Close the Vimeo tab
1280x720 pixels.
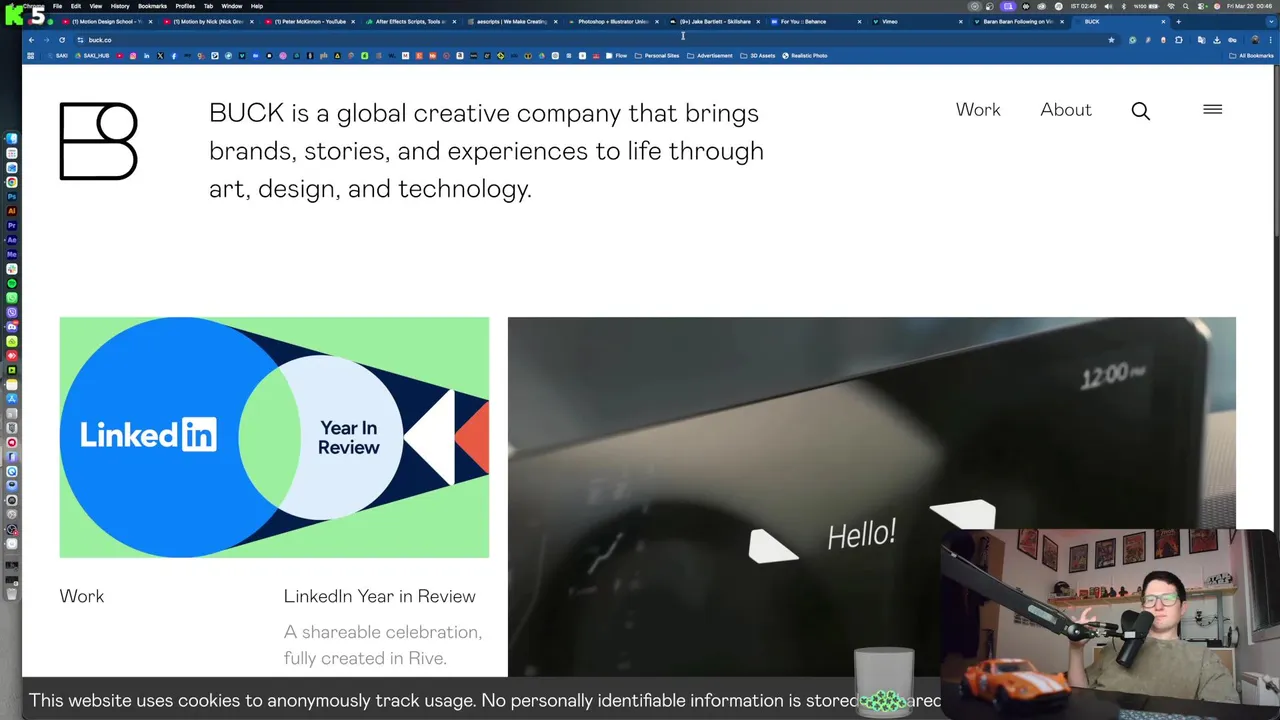pos(961,21)
